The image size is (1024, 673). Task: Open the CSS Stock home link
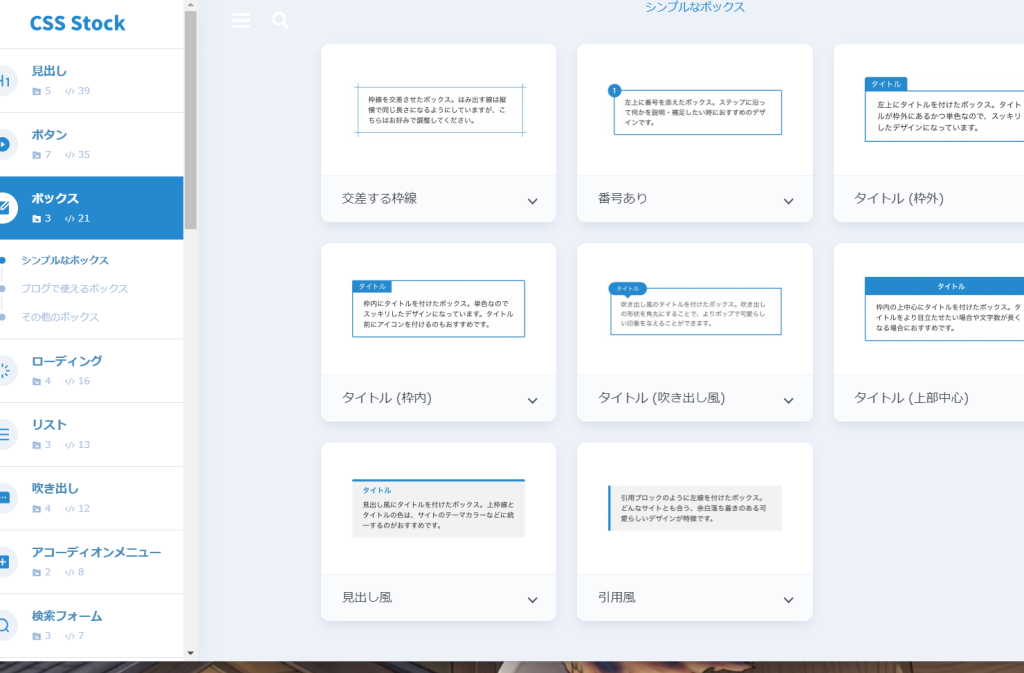click(x=77, y=23)
